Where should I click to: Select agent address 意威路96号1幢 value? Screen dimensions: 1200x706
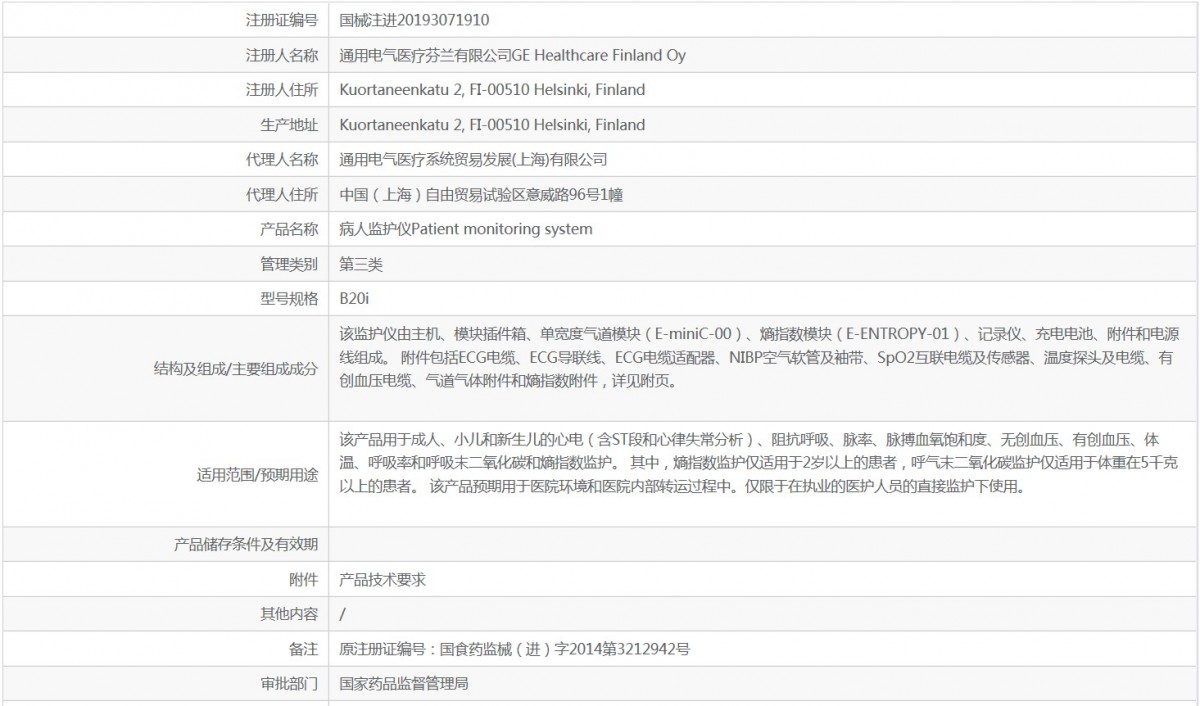pos(482,194)
